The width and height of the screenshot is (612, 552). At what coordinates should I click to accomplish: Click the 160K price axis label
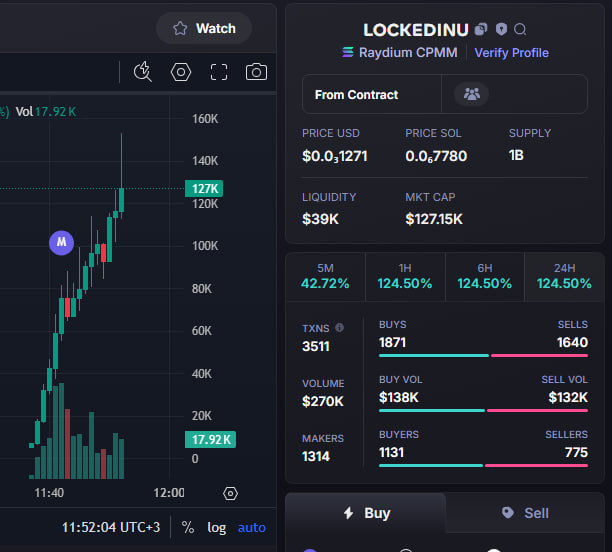tap(205, 119)
